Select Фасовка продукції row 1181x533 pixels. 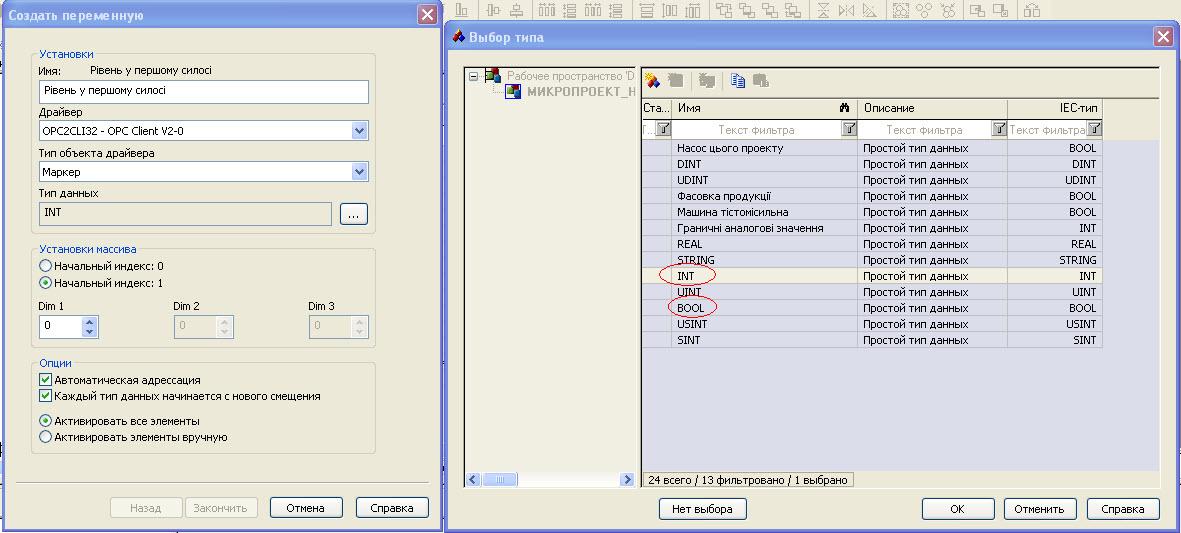click(x=872, y=196)
